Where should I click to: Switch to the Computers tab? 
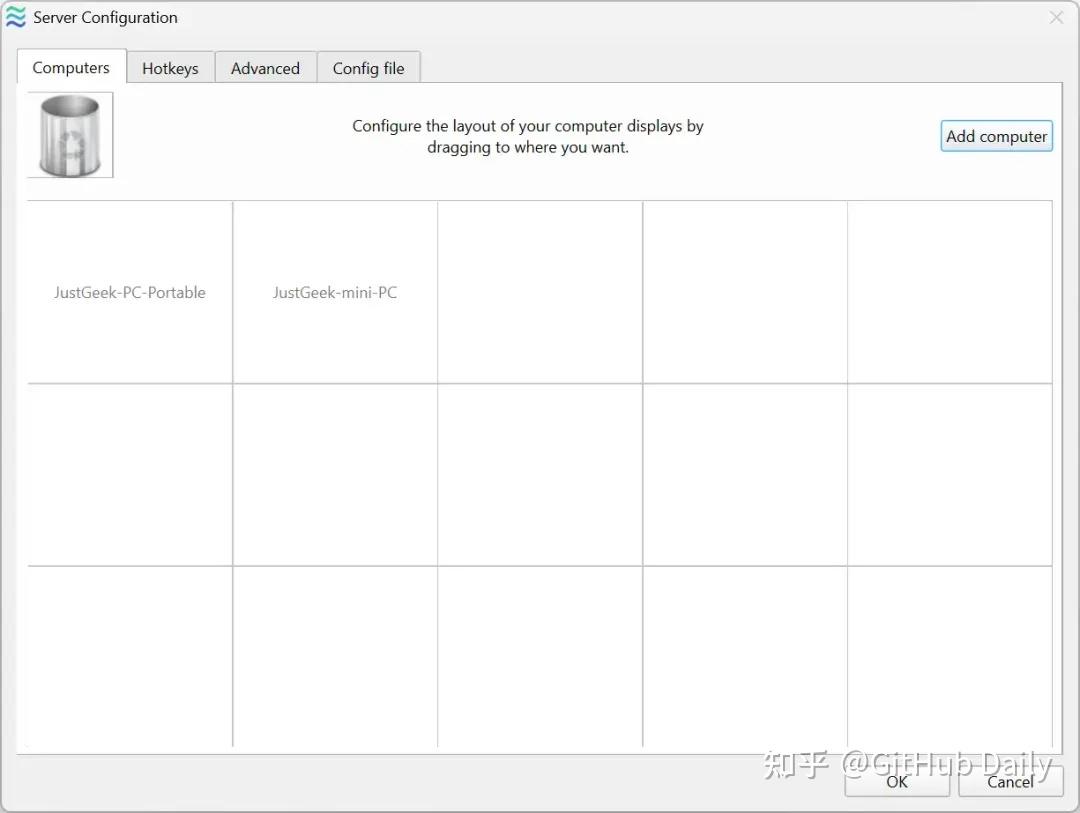71,68
